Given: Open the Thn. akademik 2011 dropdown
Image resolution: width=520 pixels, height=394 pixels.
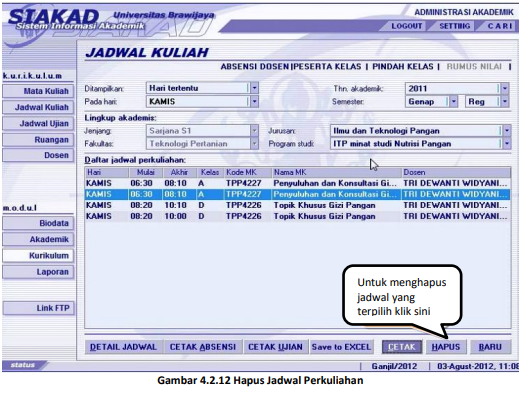Looking at the screenshot, I should click(x=505, y=88).
